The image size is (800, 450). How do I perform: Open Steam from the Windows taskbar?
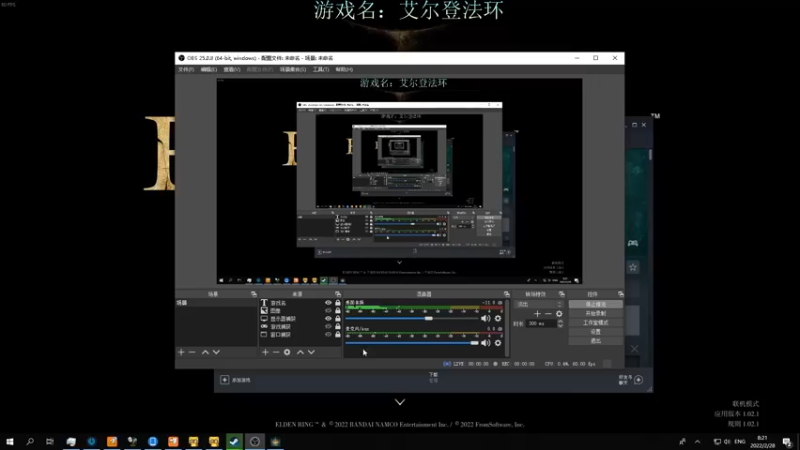tap(234, 441)
